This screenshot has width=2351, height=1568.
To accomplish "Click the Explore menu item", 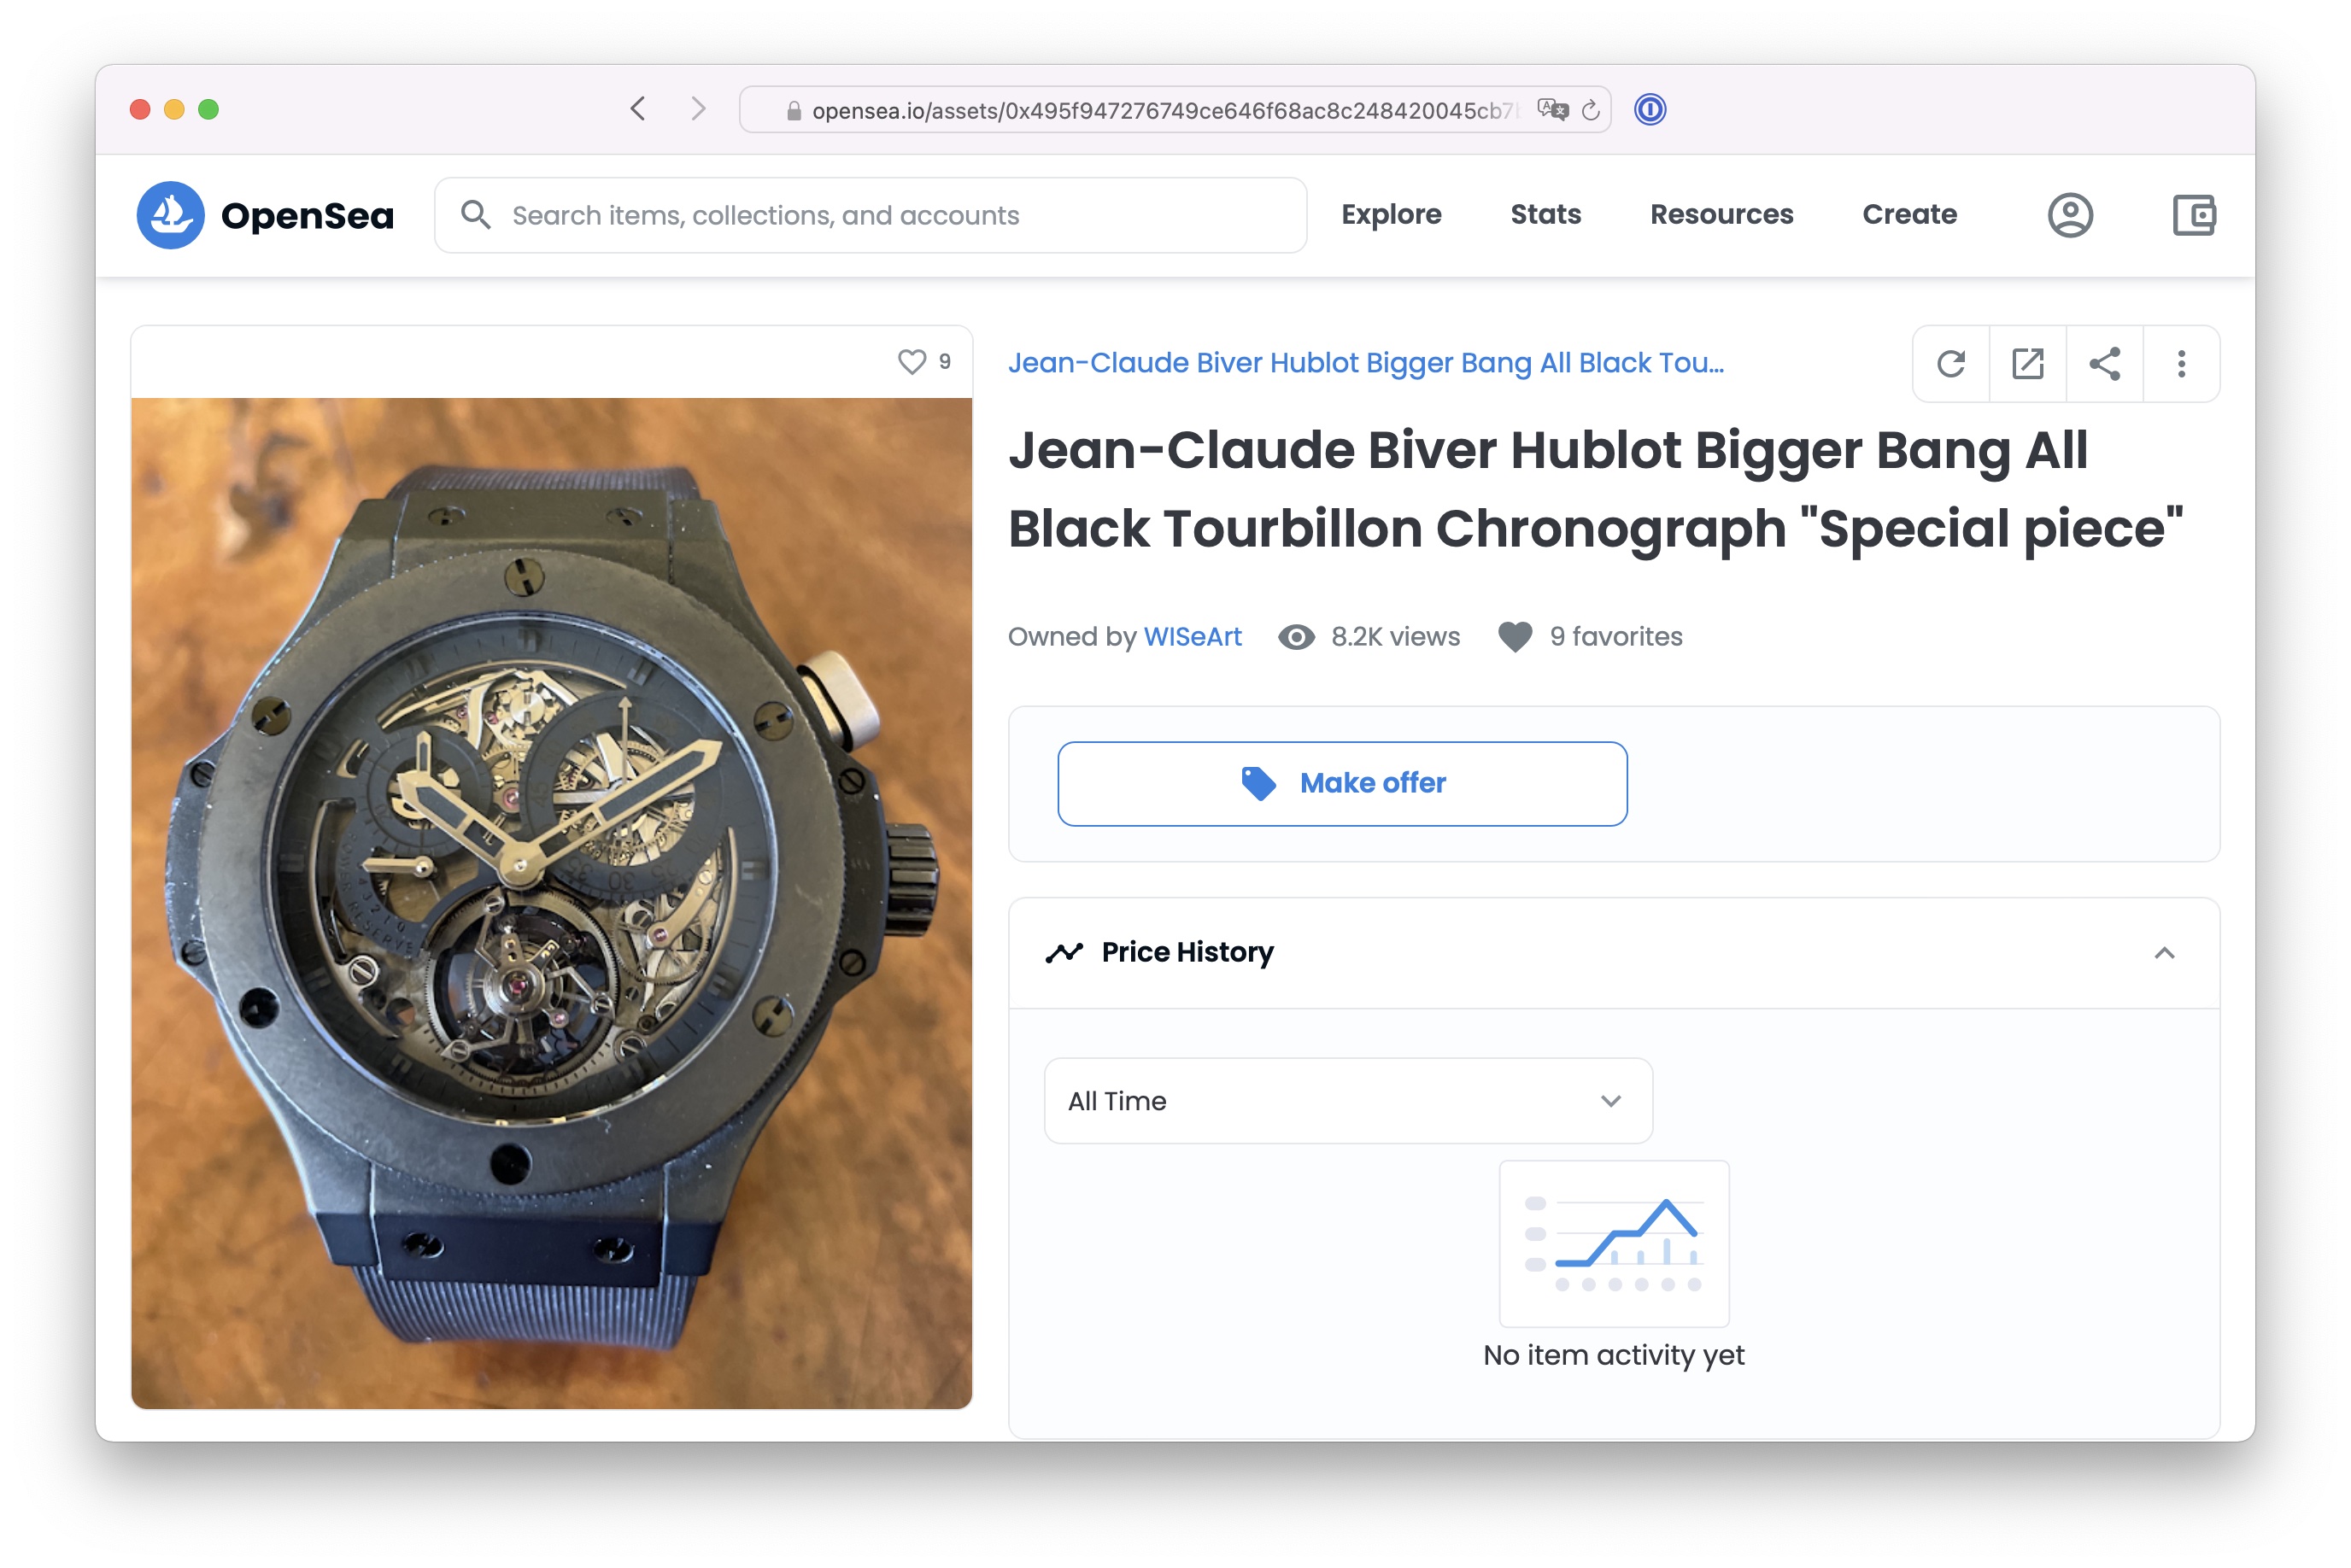I will click(1392, 214).
